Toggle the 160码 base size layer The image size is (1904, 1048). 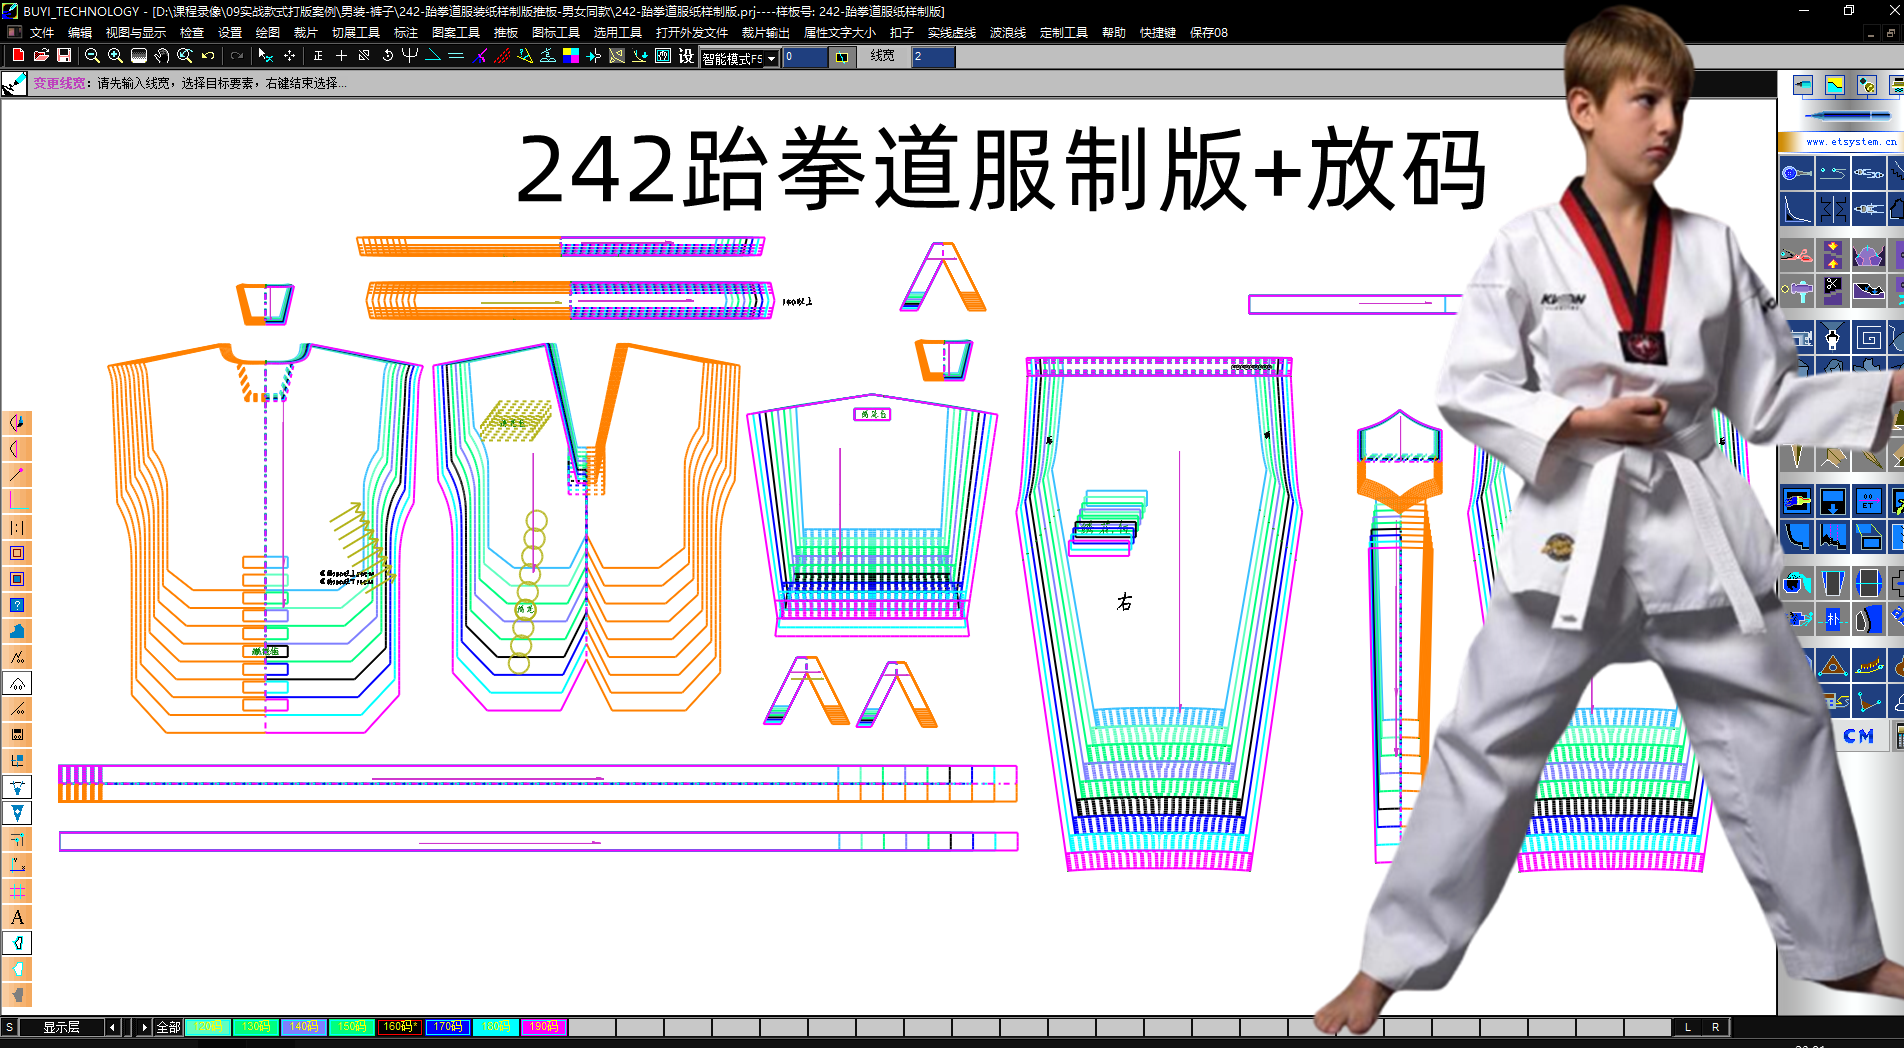pyautogui.click(x=400, y=1027)
